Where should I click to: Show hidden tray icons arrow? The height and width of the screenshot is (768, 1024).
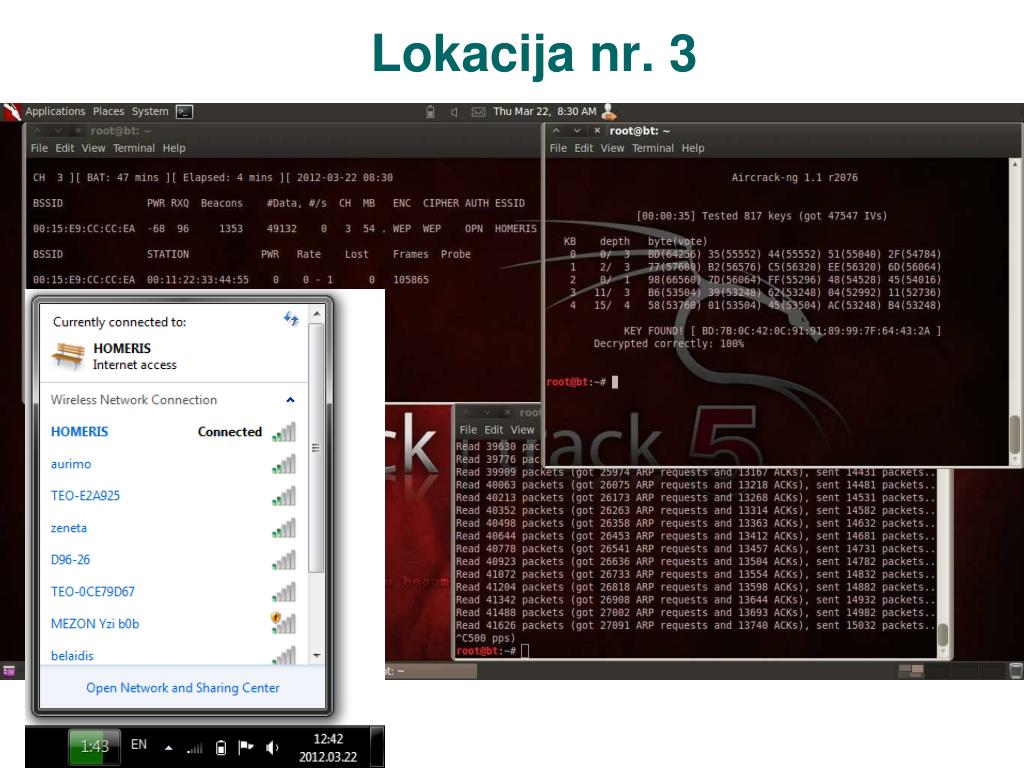pyautogui.click(x=168, y=747)
